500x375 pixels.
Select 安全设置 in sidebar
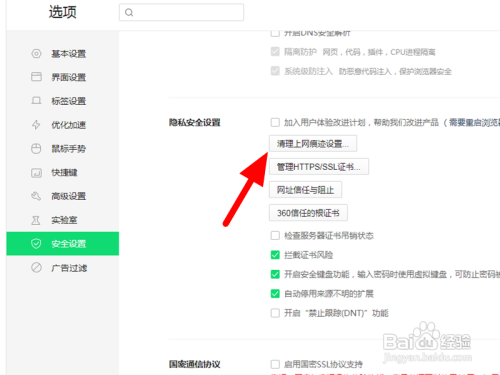pyautogui.click(x=63, y=244)
